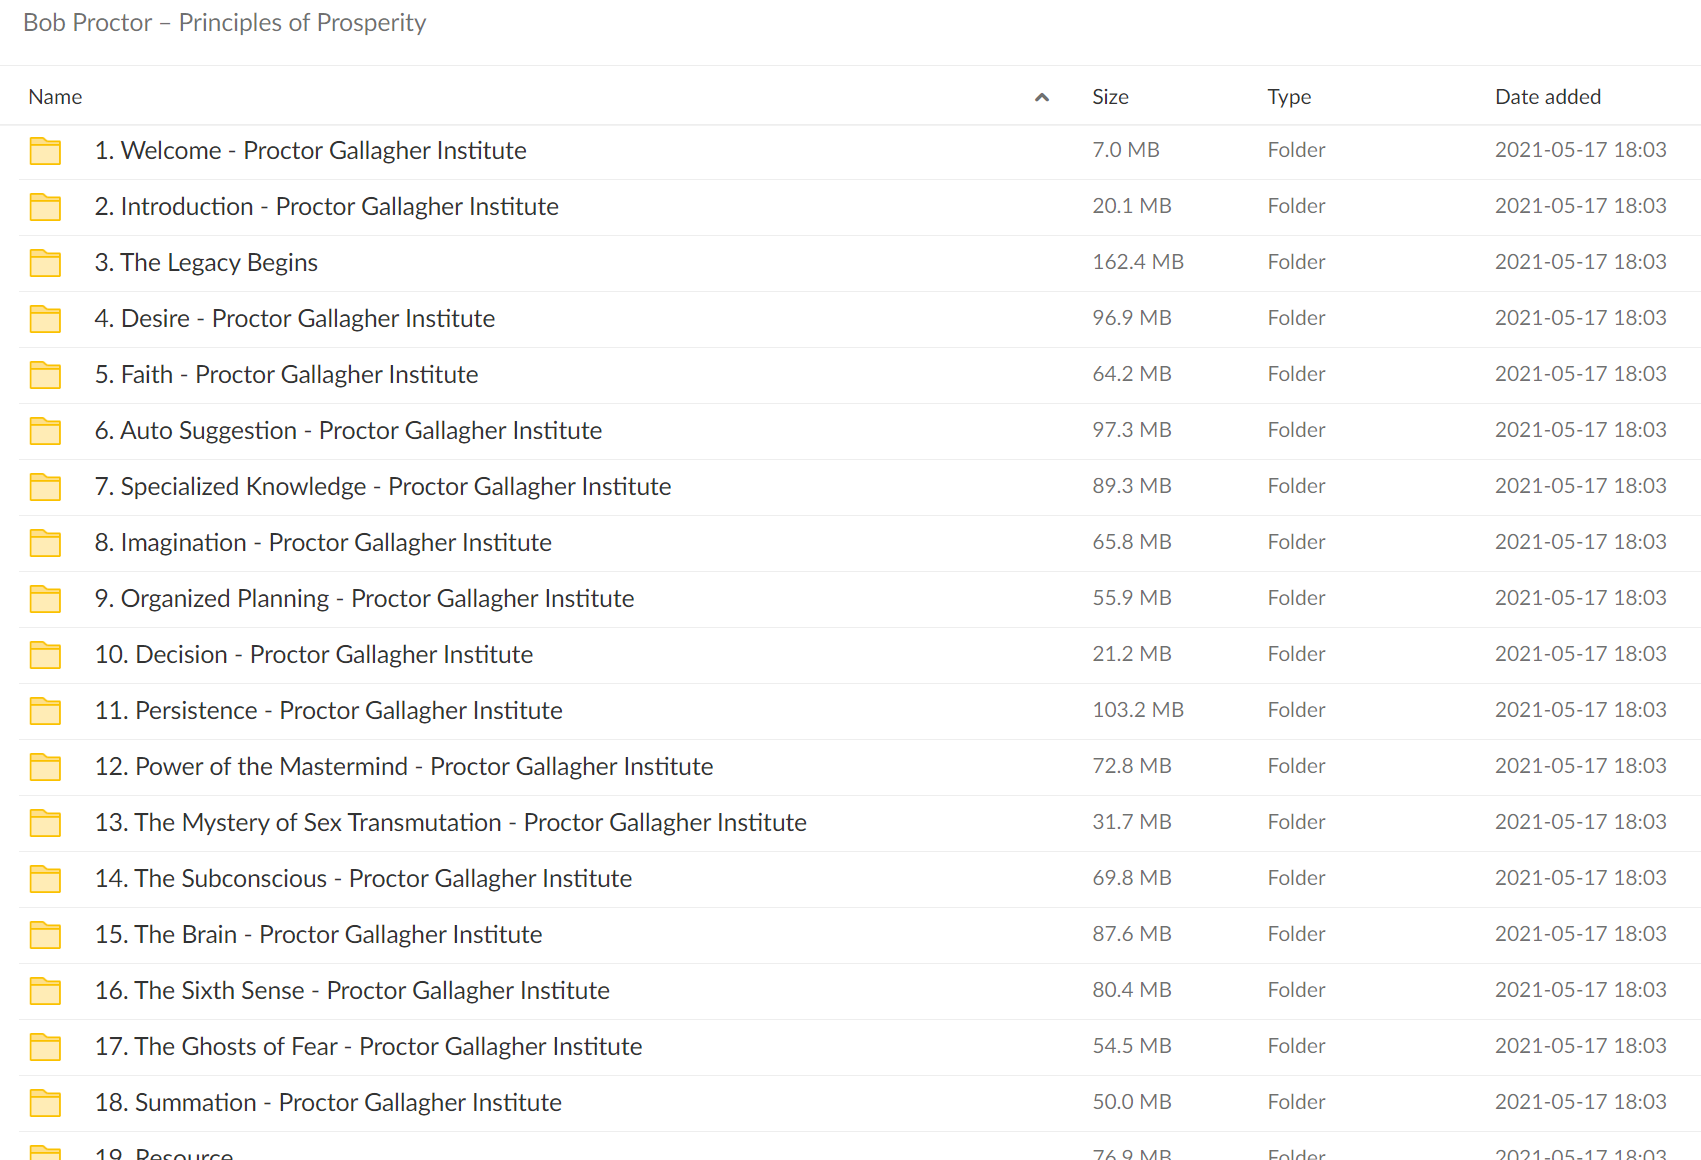Click folder icon for 1. Welcome
The height and width of the screenshot is (1160, 1701).
pyautogui.click(x=45, y=151)
